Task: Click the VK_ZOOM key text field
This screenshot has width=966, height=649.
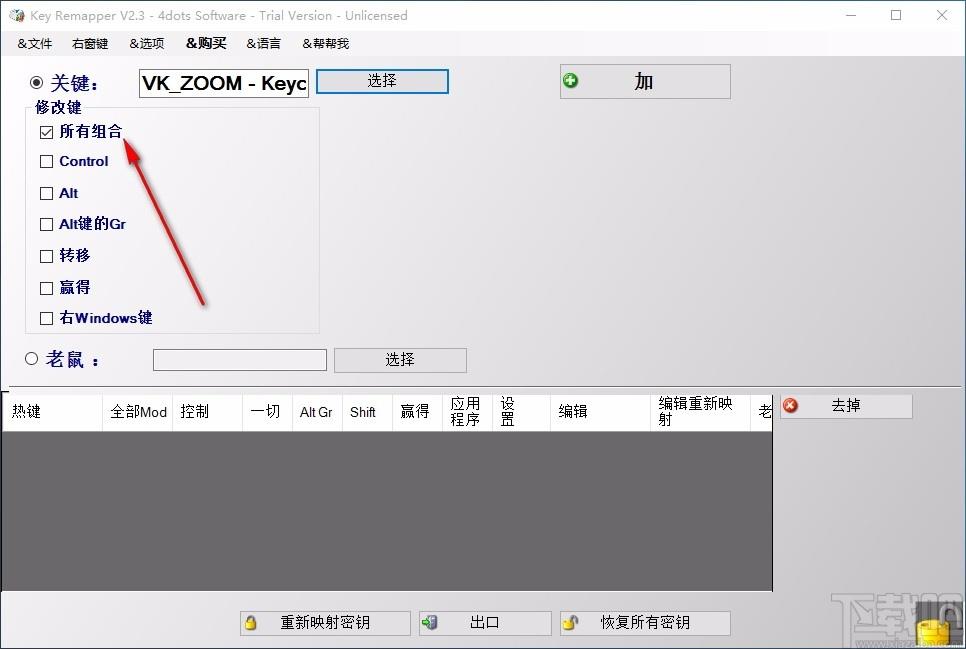Action: click(224, 83)
